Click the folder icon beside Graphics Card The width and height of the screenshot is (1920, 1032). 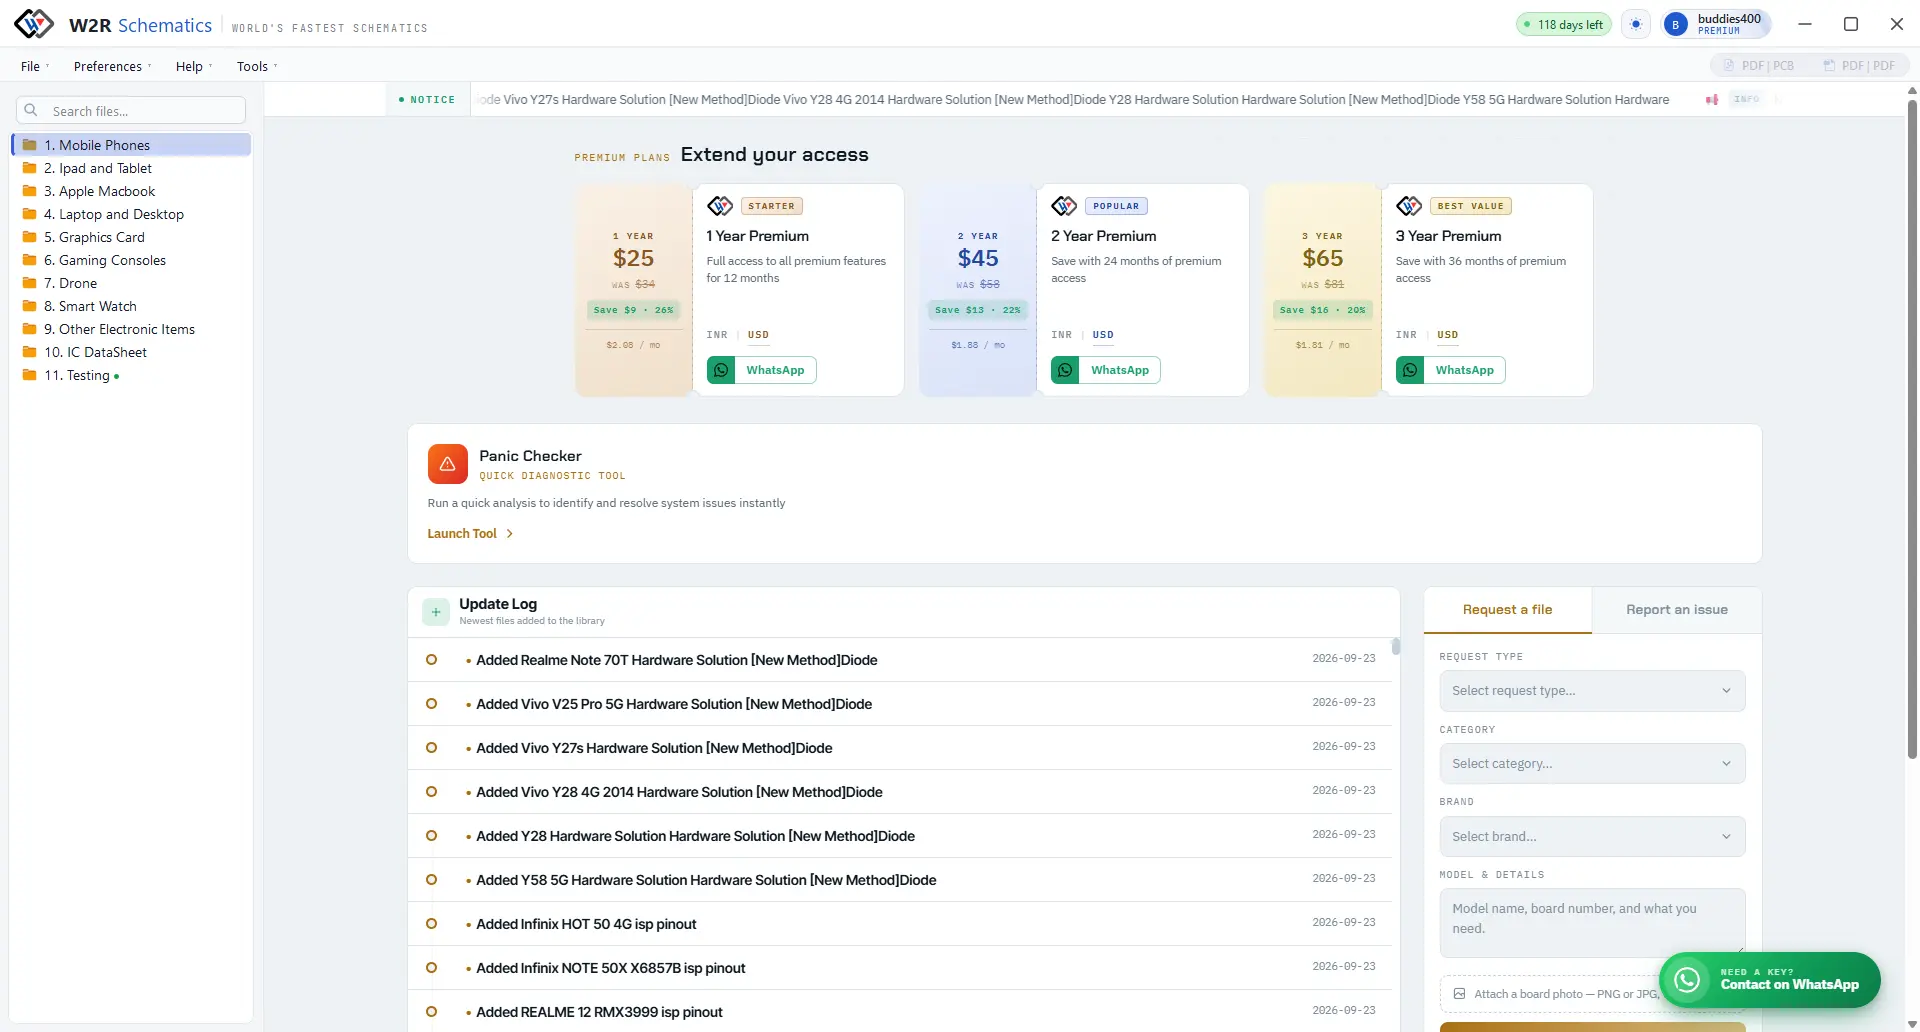tap(30, 237)
